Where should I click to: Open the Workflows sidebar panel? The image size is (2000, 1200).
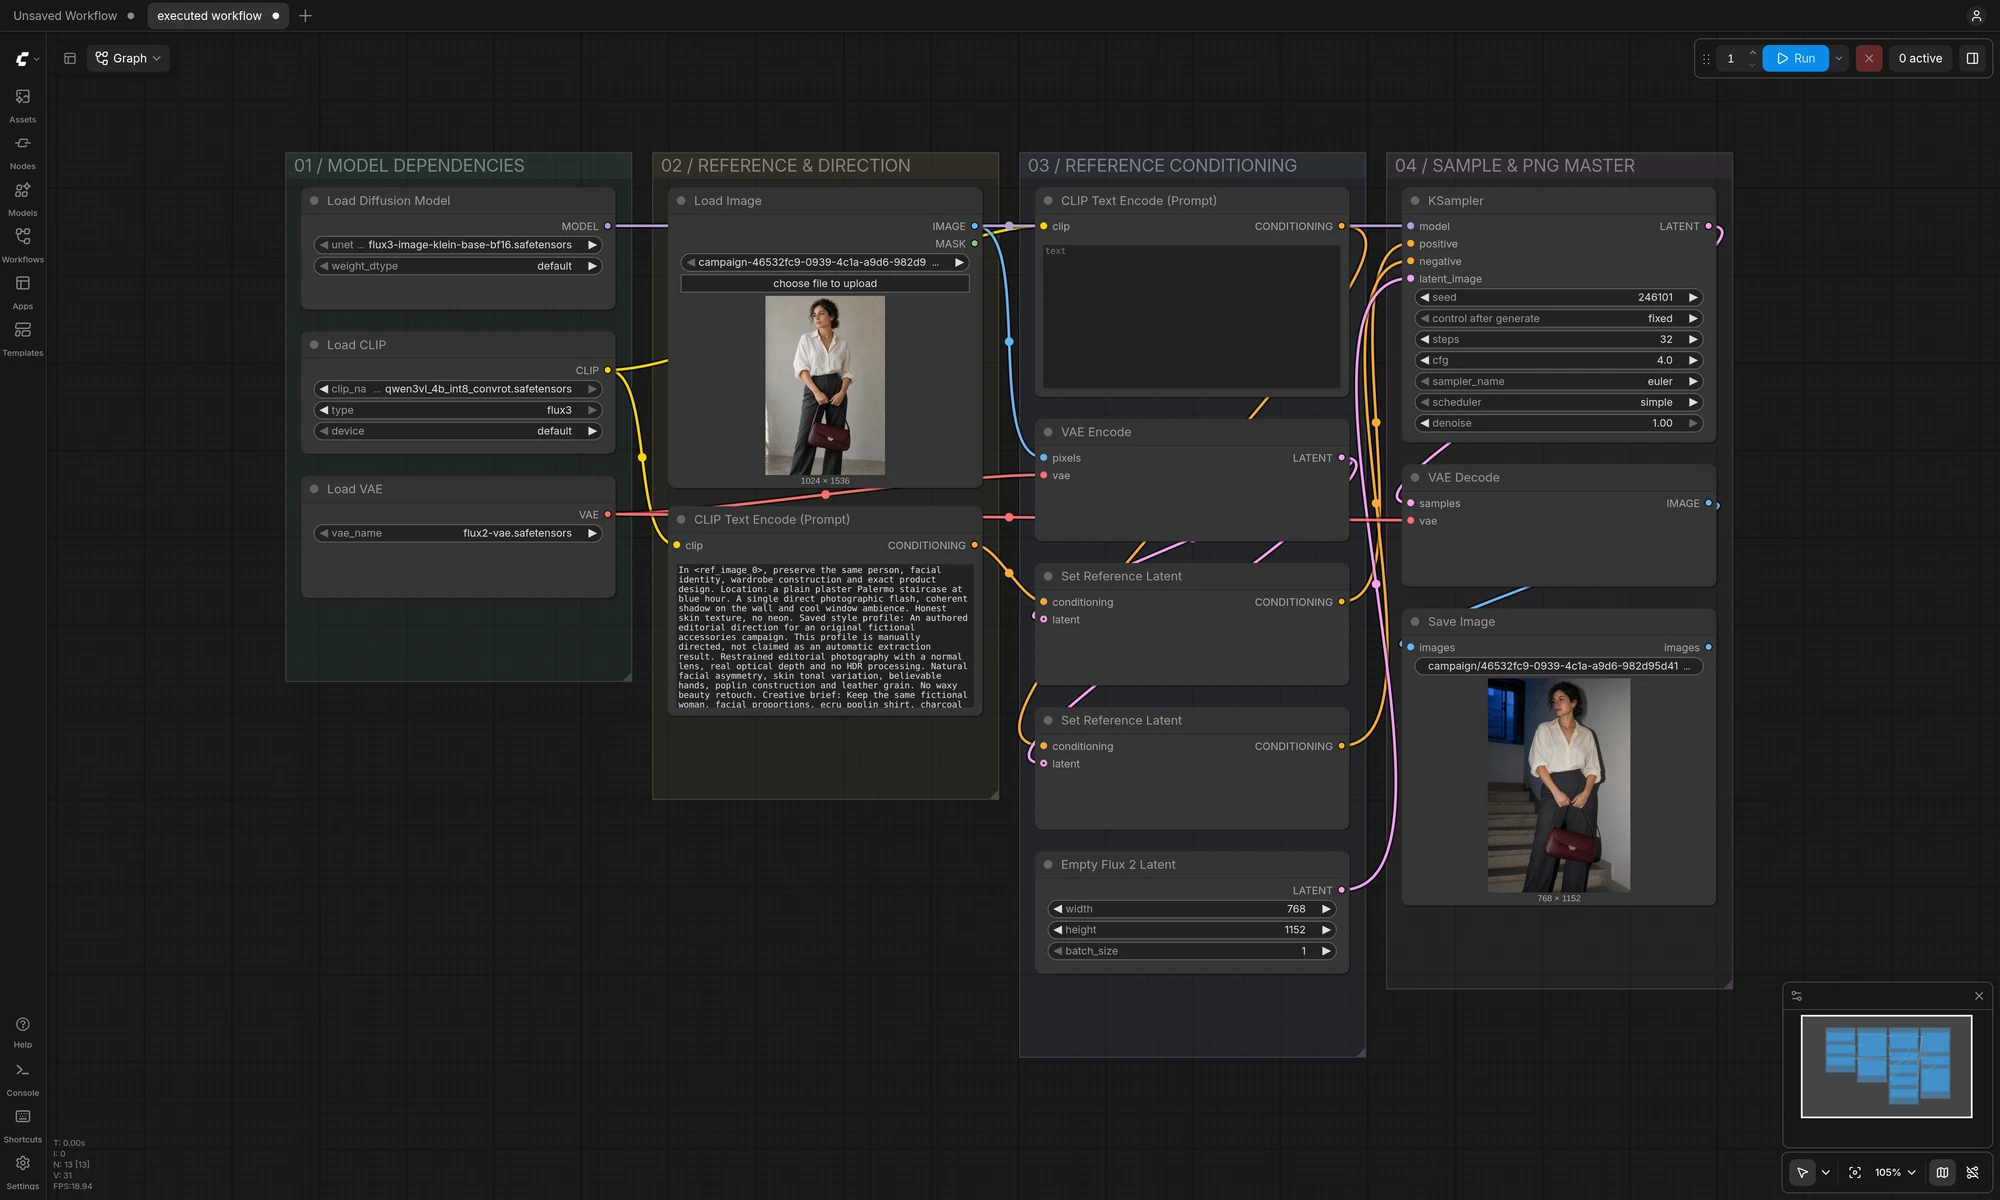tap(22, 244)
